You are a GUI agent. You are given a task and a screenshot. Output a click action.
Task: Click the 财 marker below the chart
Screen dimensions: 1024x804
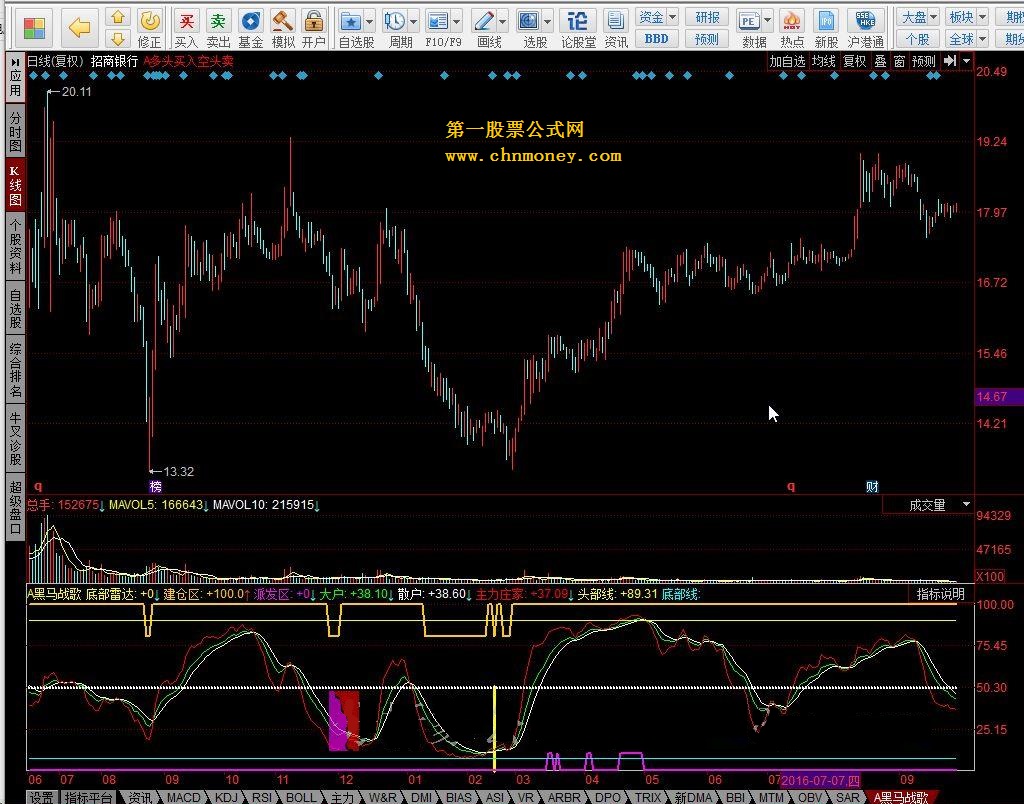(x=872, y=487)
